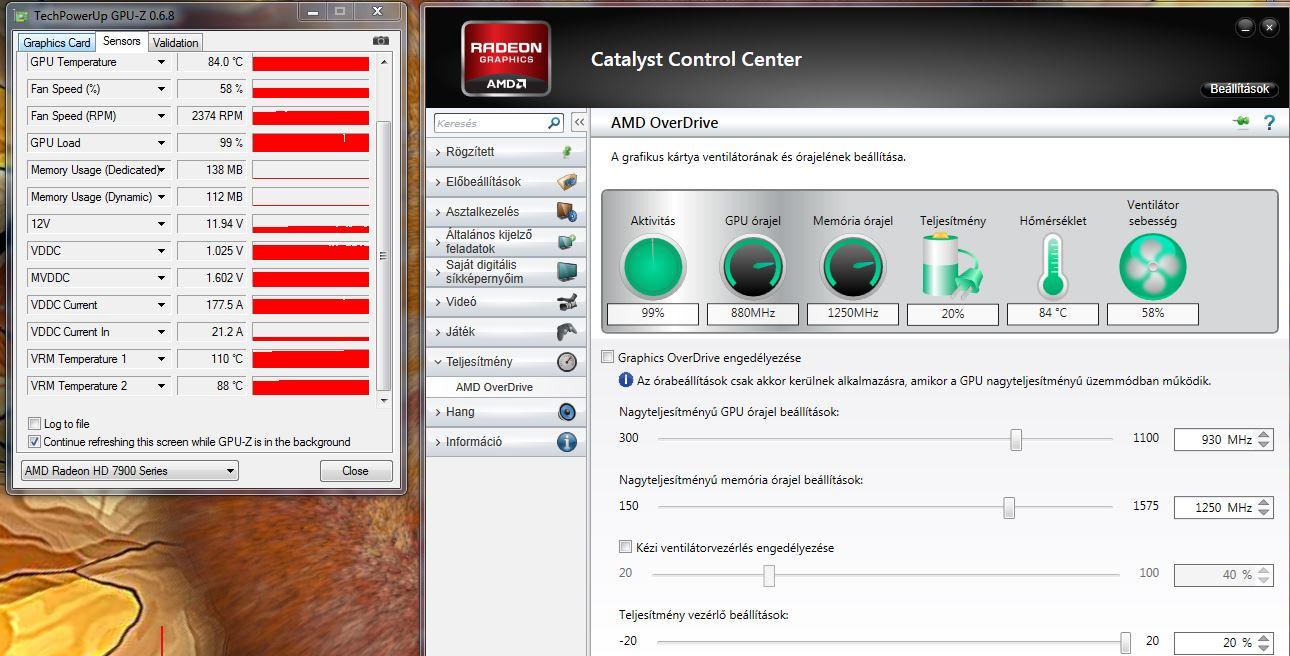Enable Graphics OverDrive engedélyezése checkbox
Viewport: 1290px width, 656px height.
(607, 357)
